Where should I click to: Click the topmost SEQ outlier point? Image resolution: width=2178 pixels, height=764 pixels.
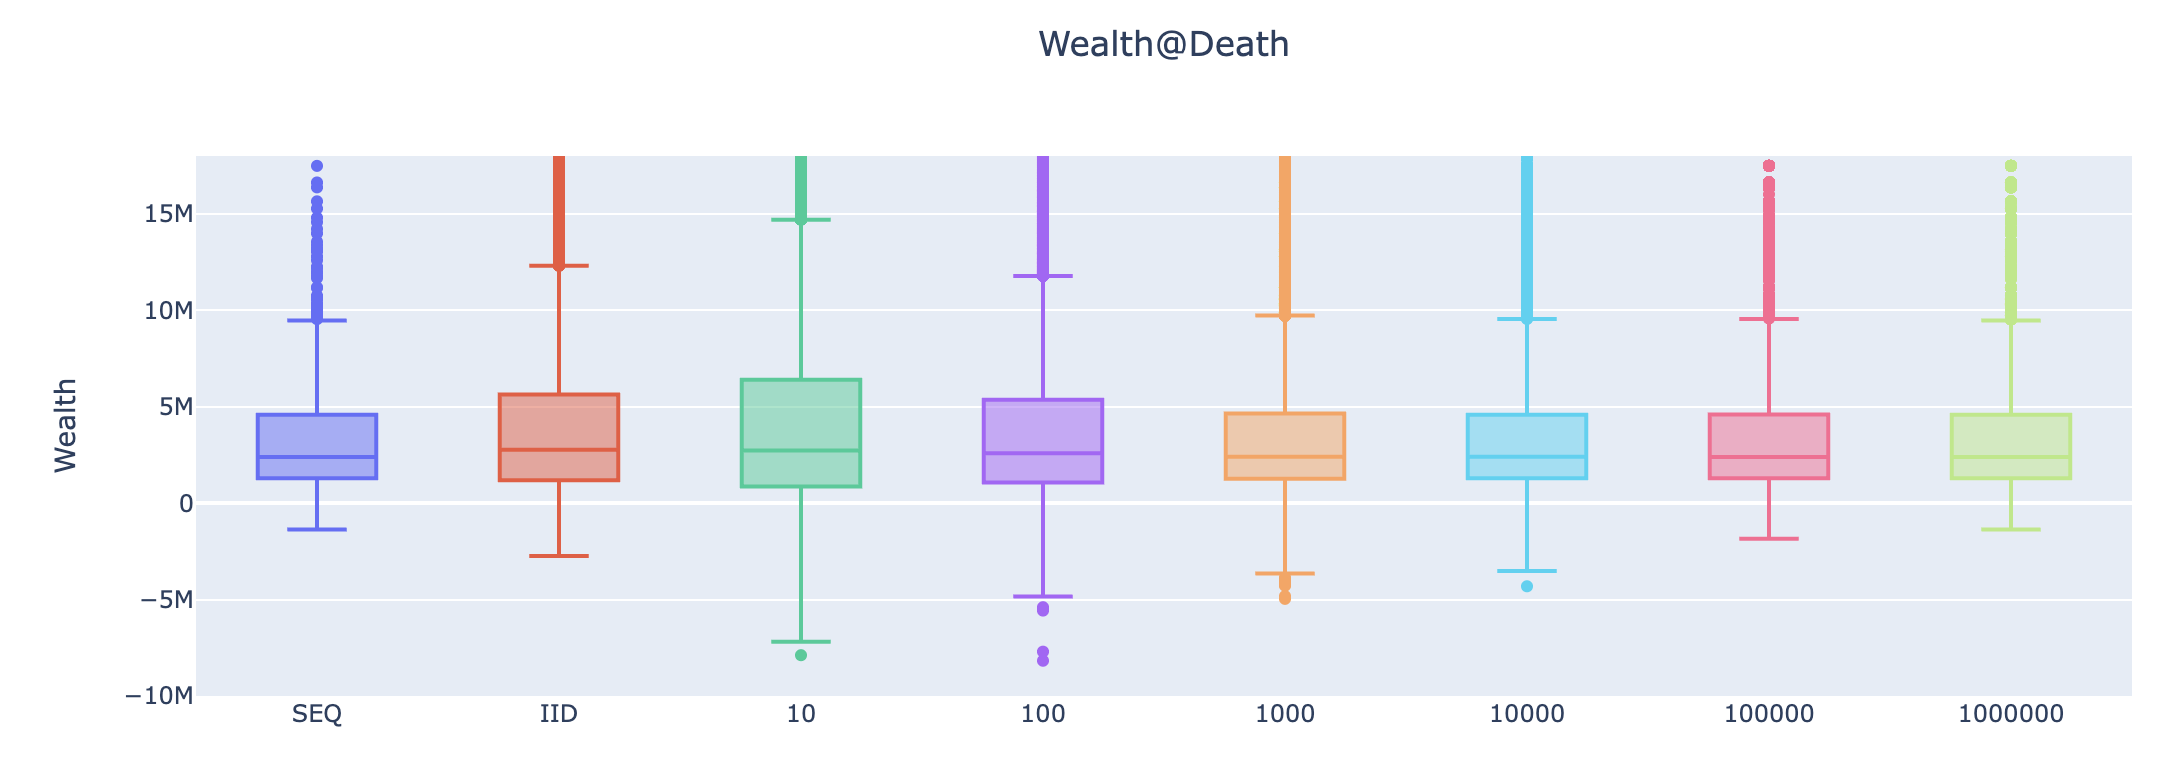(x=317, y=166)
